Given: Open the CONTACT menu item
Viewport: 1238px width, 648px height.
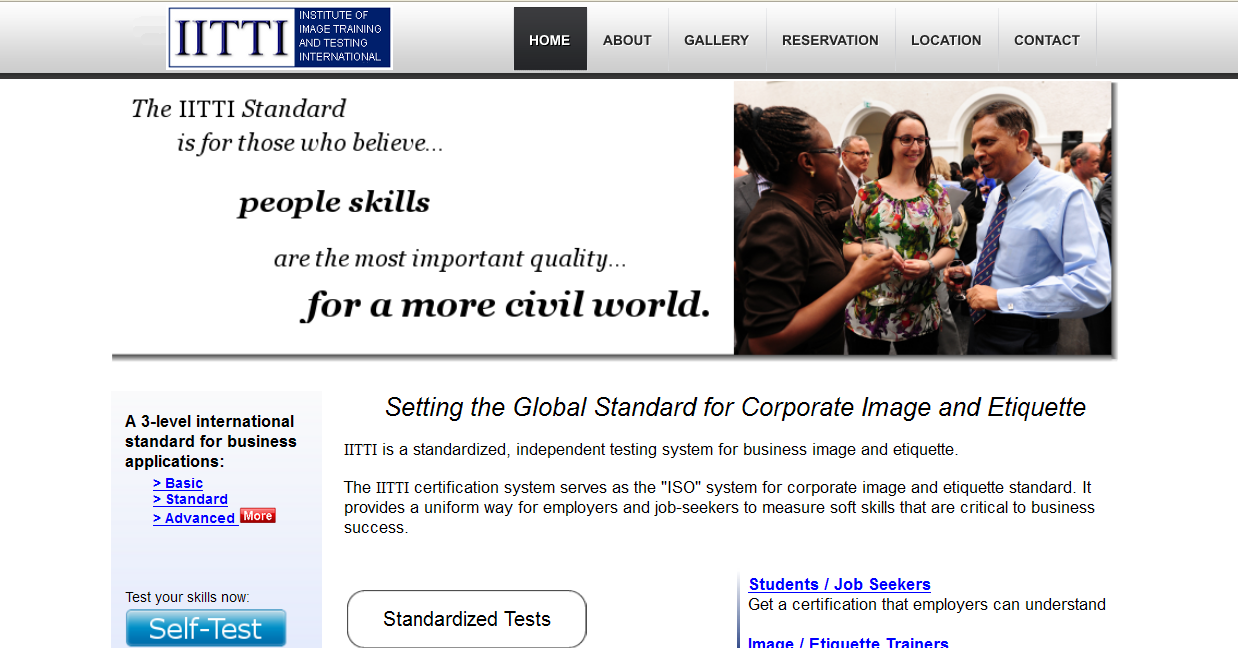Looking at the screenshot, I should tap(1047, 39).
